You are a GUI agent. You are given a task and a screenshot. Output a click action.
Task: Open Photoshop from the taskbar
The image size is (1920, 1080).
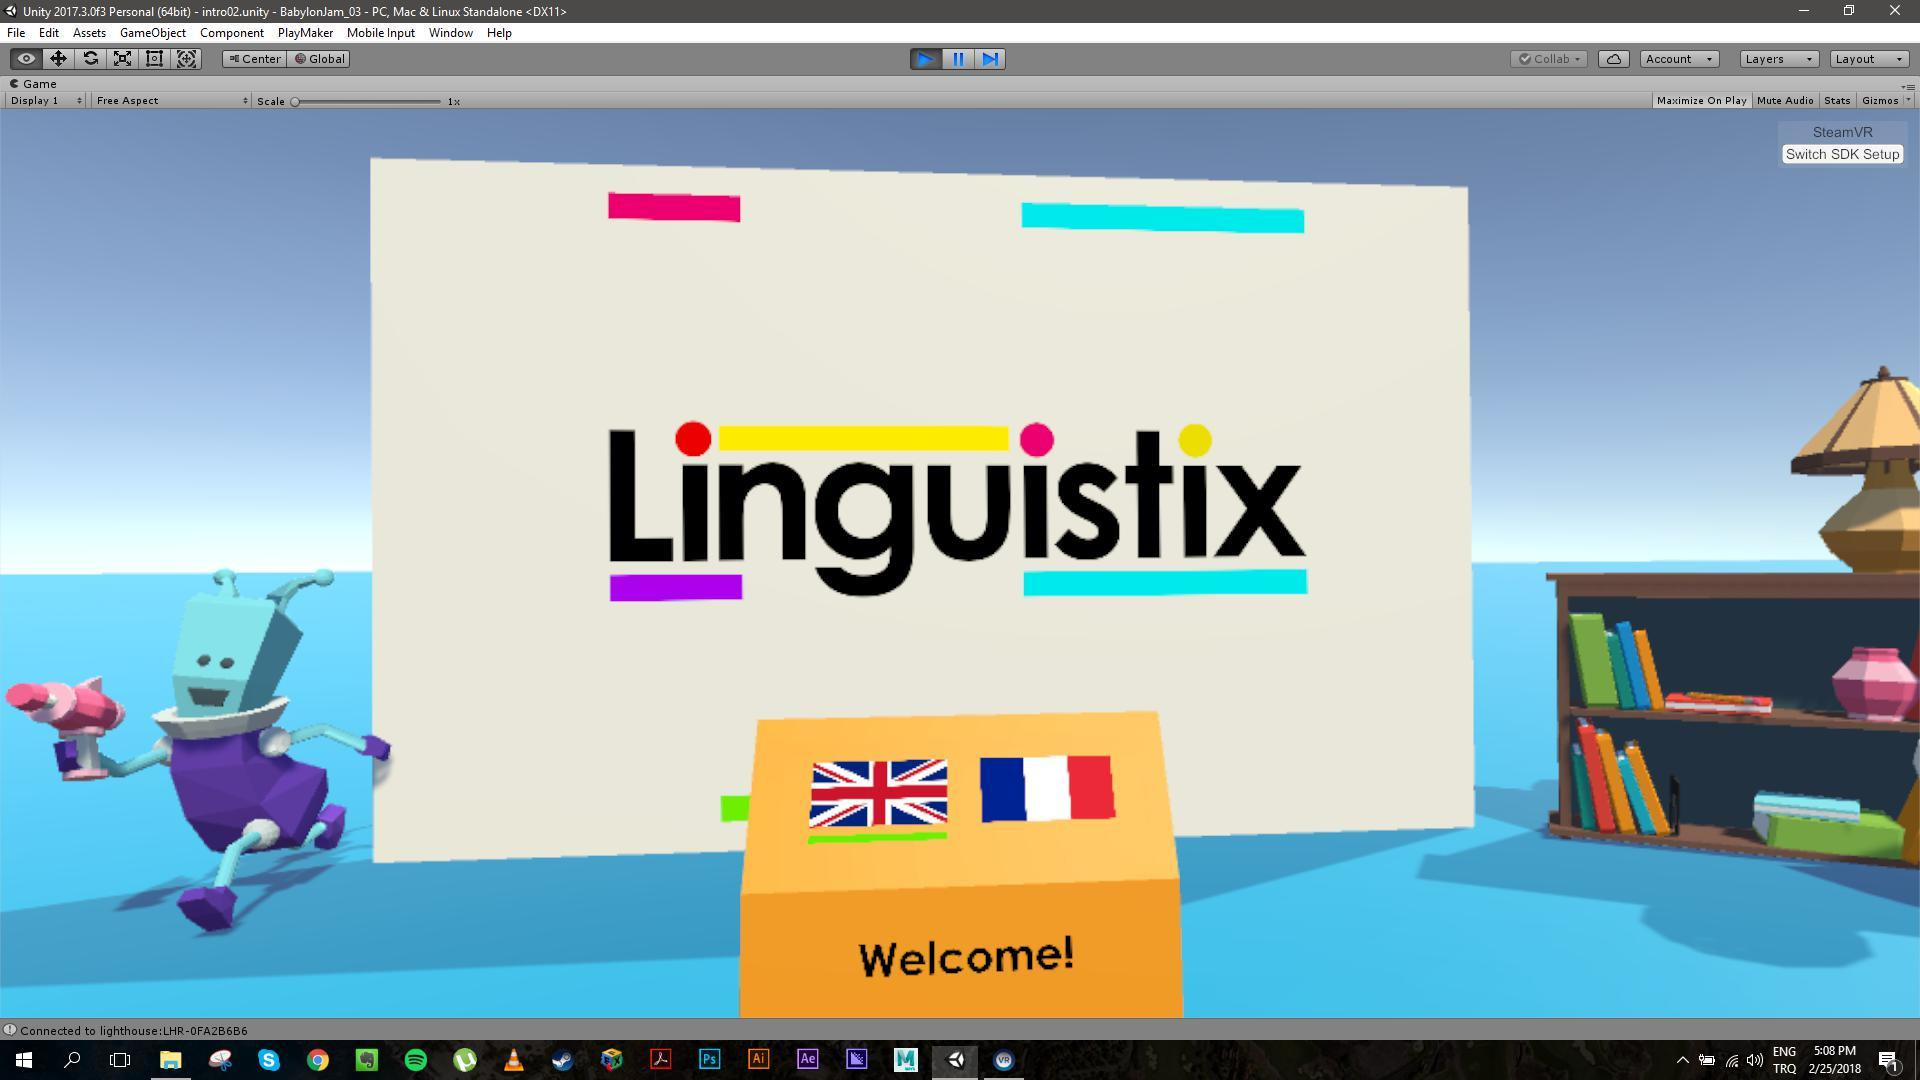[709, 1060]
